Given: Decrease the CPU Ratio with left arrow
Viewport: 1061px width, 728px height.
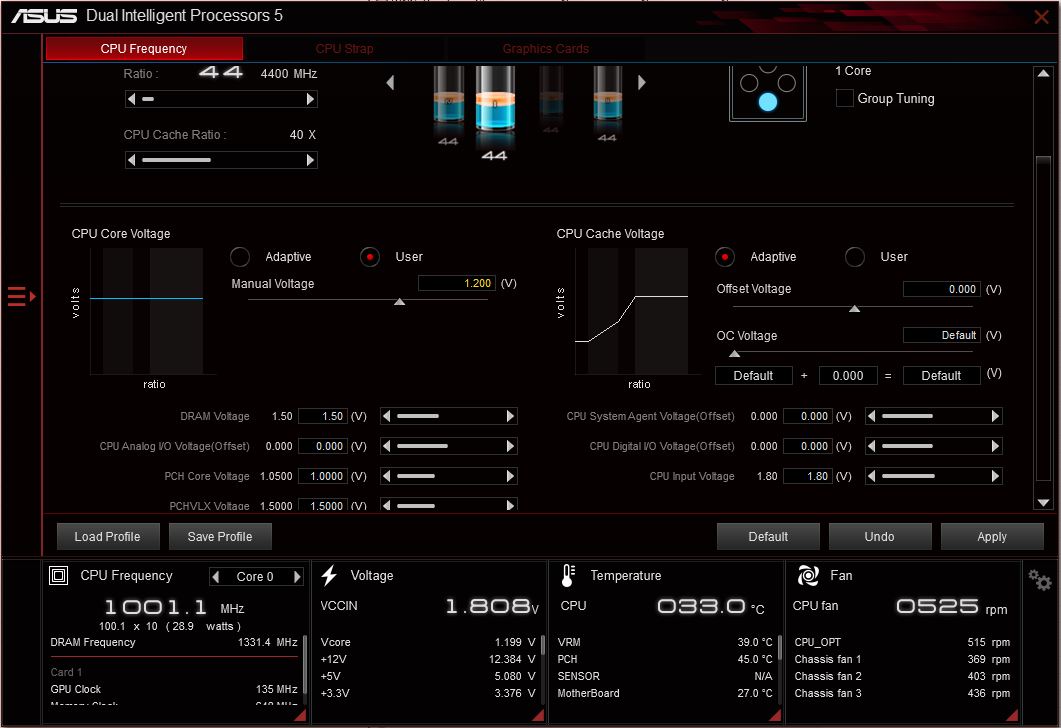Looking at the screenshot, I should pyautogui.click(x=131, y=99).
